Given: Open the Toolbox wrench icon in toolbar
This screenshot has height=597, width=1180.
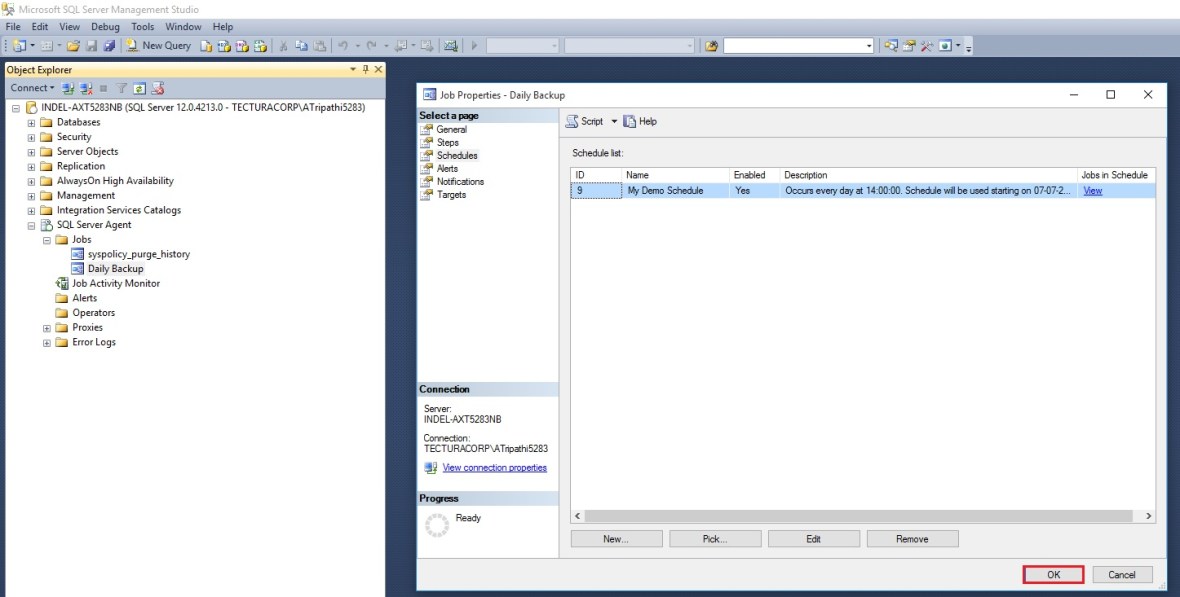Looking at the screenshot, I should [926, 46].
